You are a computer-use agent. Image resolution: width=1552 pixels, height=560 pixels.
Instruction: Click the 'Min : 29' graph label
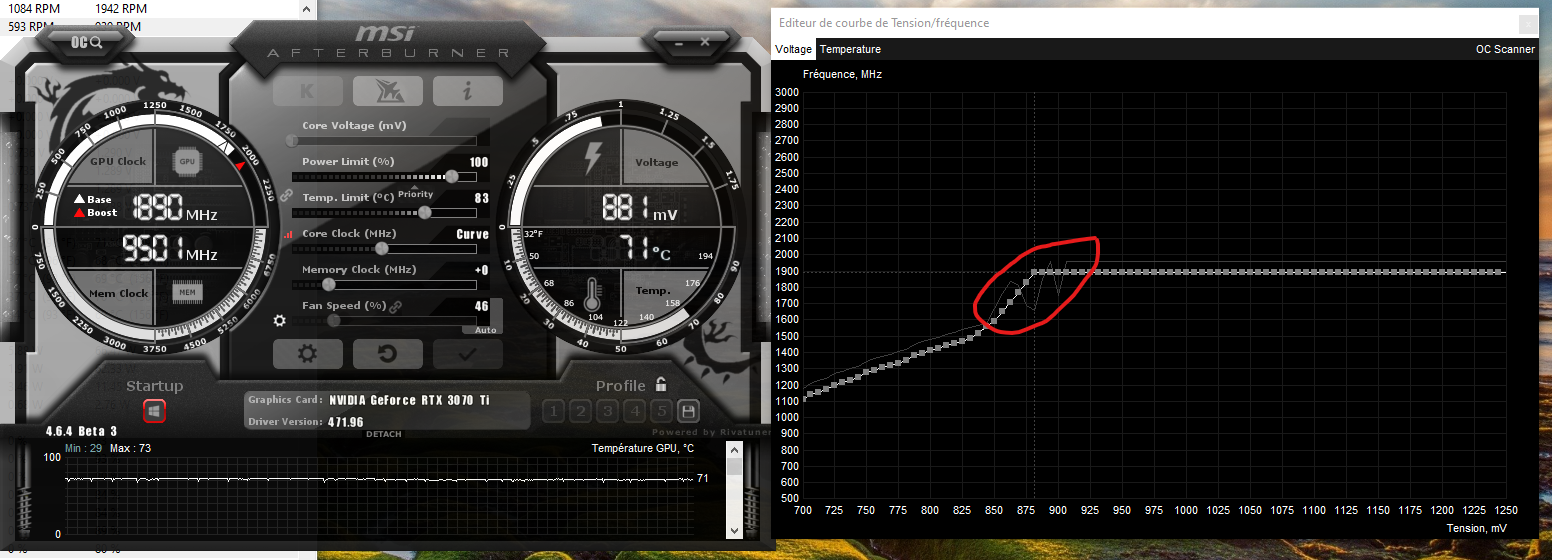click(83, 448)
